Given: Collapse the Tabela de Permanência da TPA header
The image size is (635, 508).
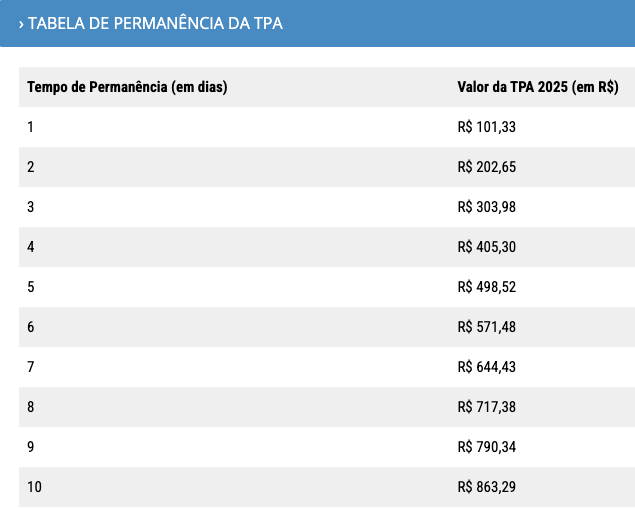Looking at the screenshot, I should tap(318, 23).
